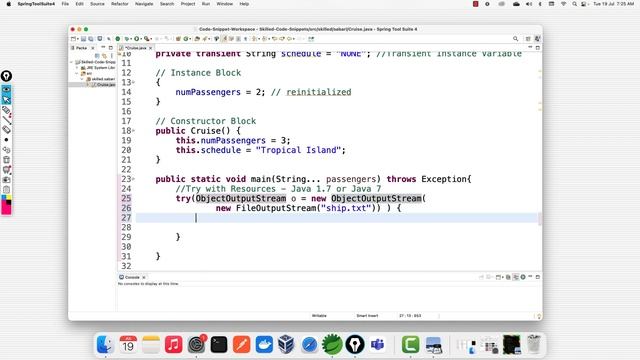Open the Project menu
Screen dimensions: 640x360
click(188, 4)
